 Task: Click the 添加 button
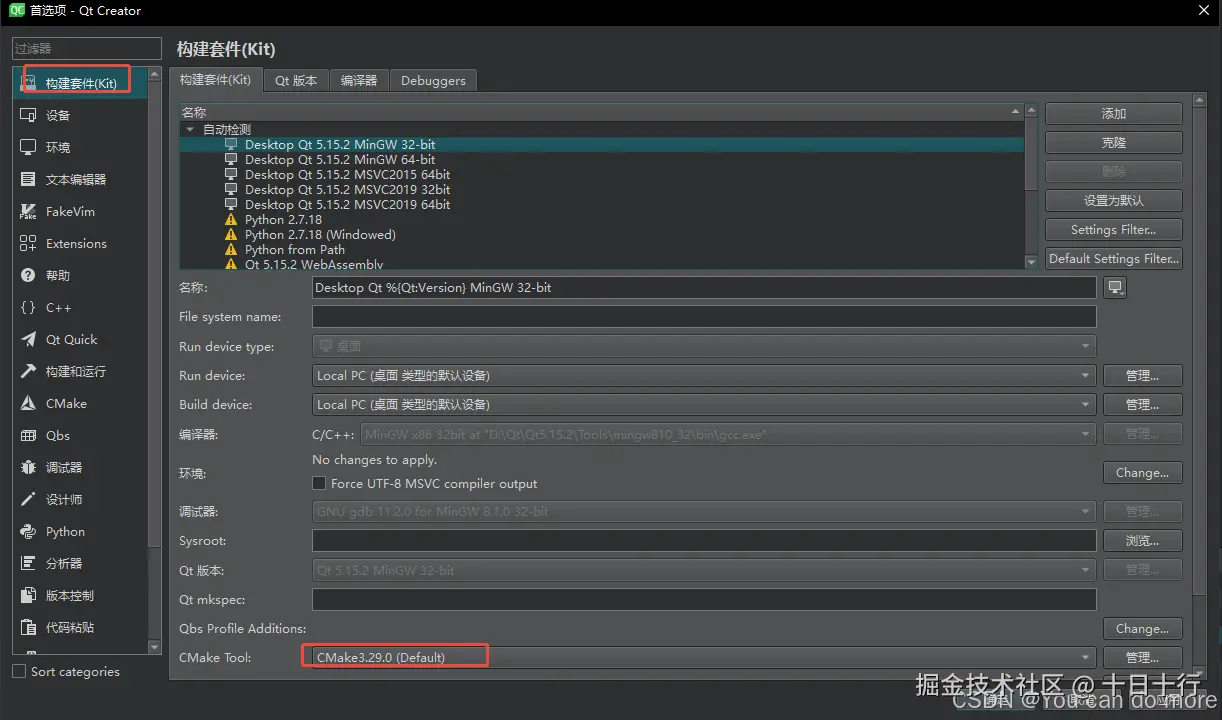1114,114
